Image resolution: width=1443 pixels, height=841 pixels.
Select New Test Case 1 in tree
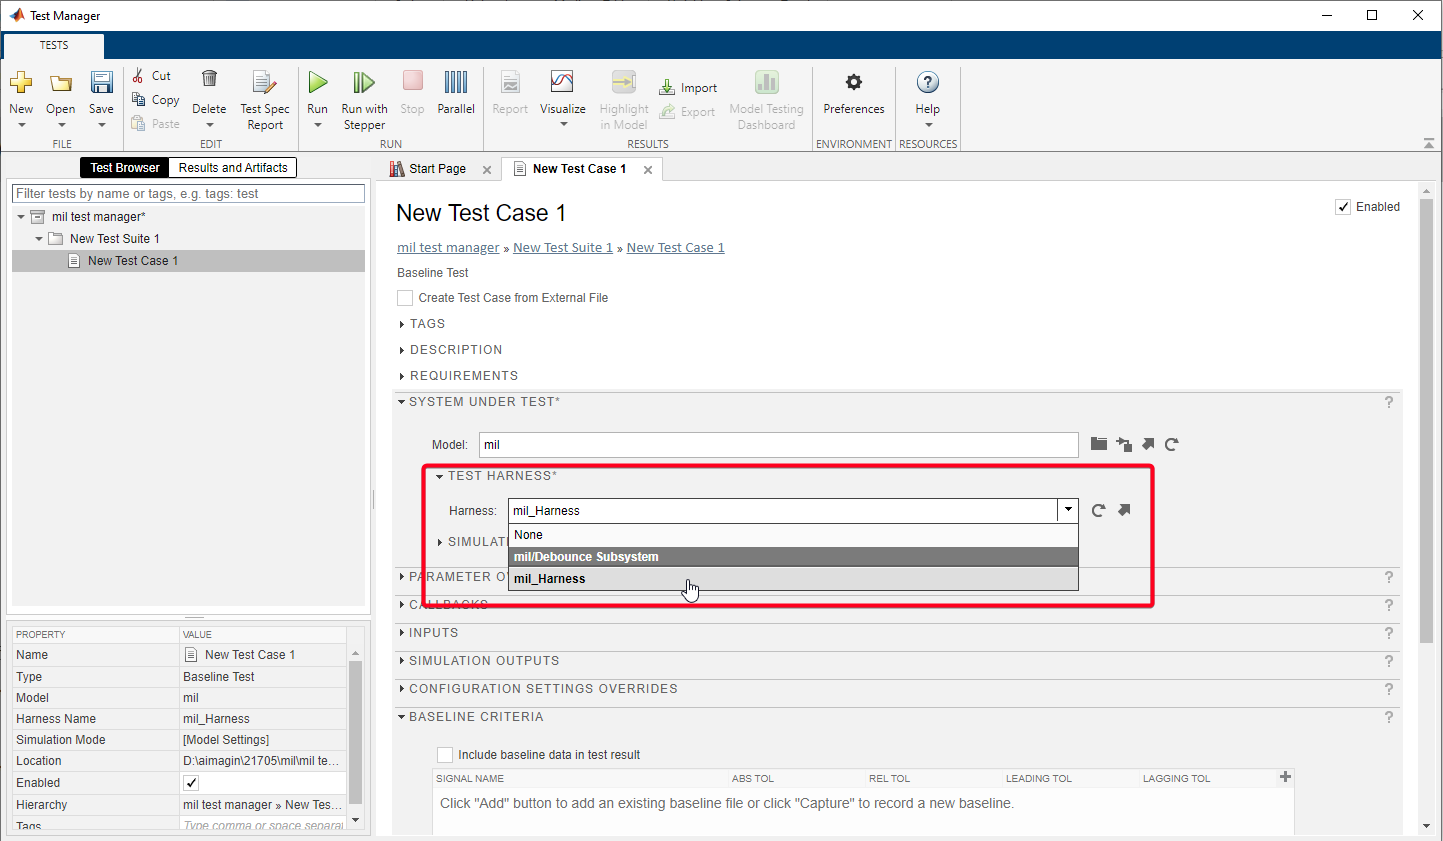point(188,261)
